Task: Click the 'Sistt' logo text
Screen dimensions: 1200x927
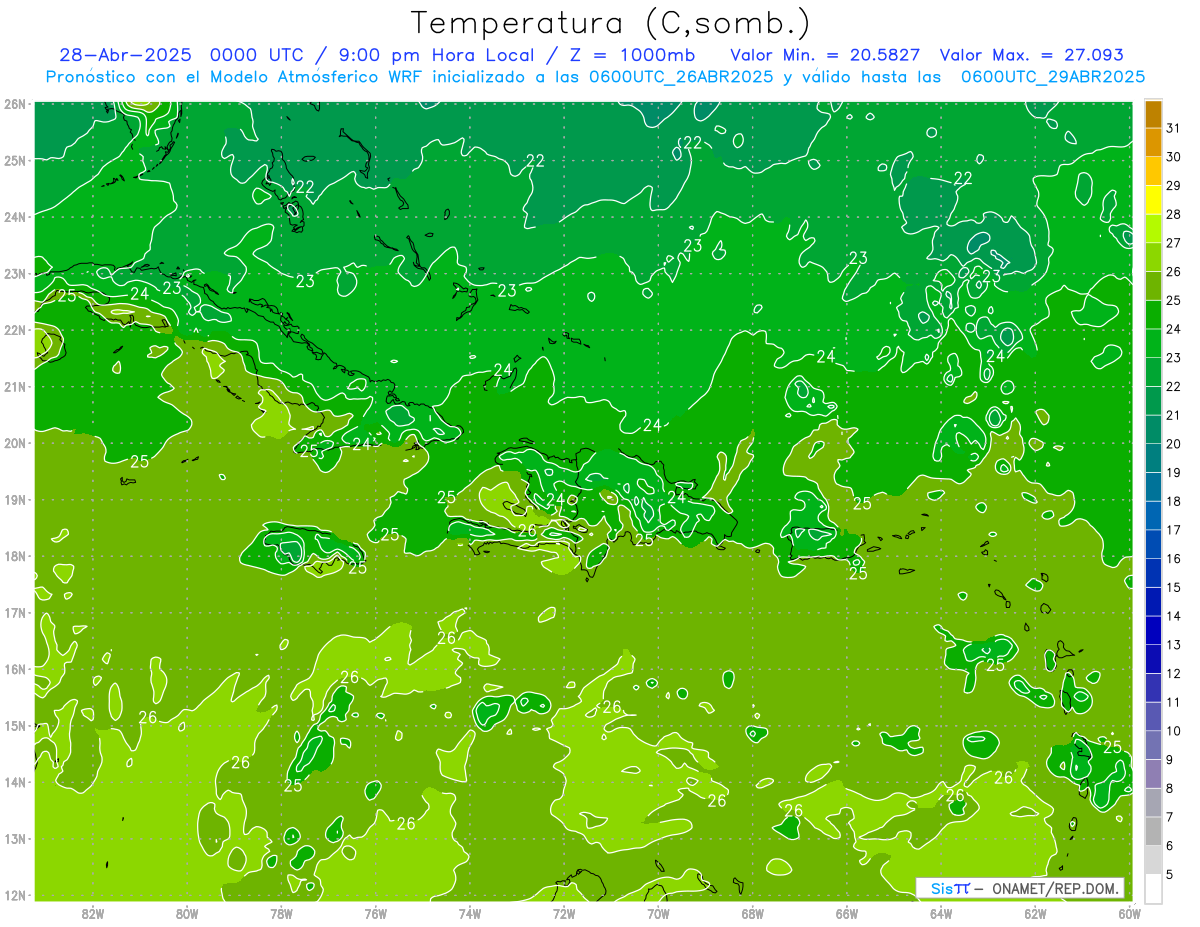Action: click(950, 888)
